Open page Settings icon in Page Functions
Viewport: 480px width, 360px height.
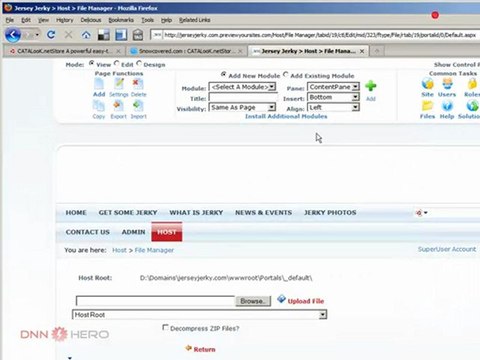(x=119, y=84)
